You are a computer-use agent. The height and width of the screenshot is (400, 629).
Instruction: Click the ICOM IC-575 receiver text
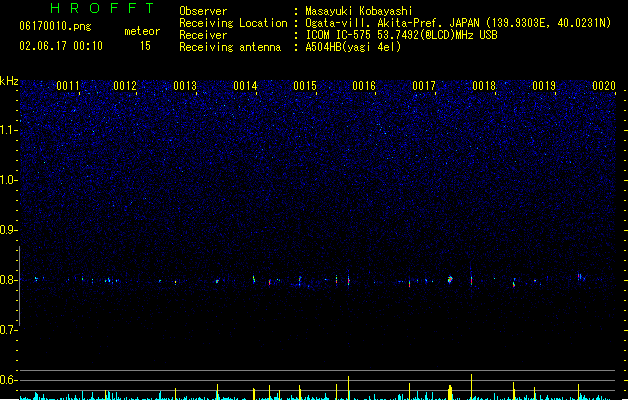402,35
